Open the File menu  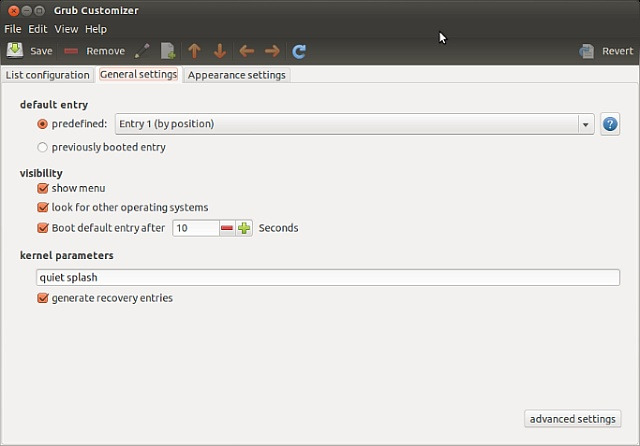13,29
